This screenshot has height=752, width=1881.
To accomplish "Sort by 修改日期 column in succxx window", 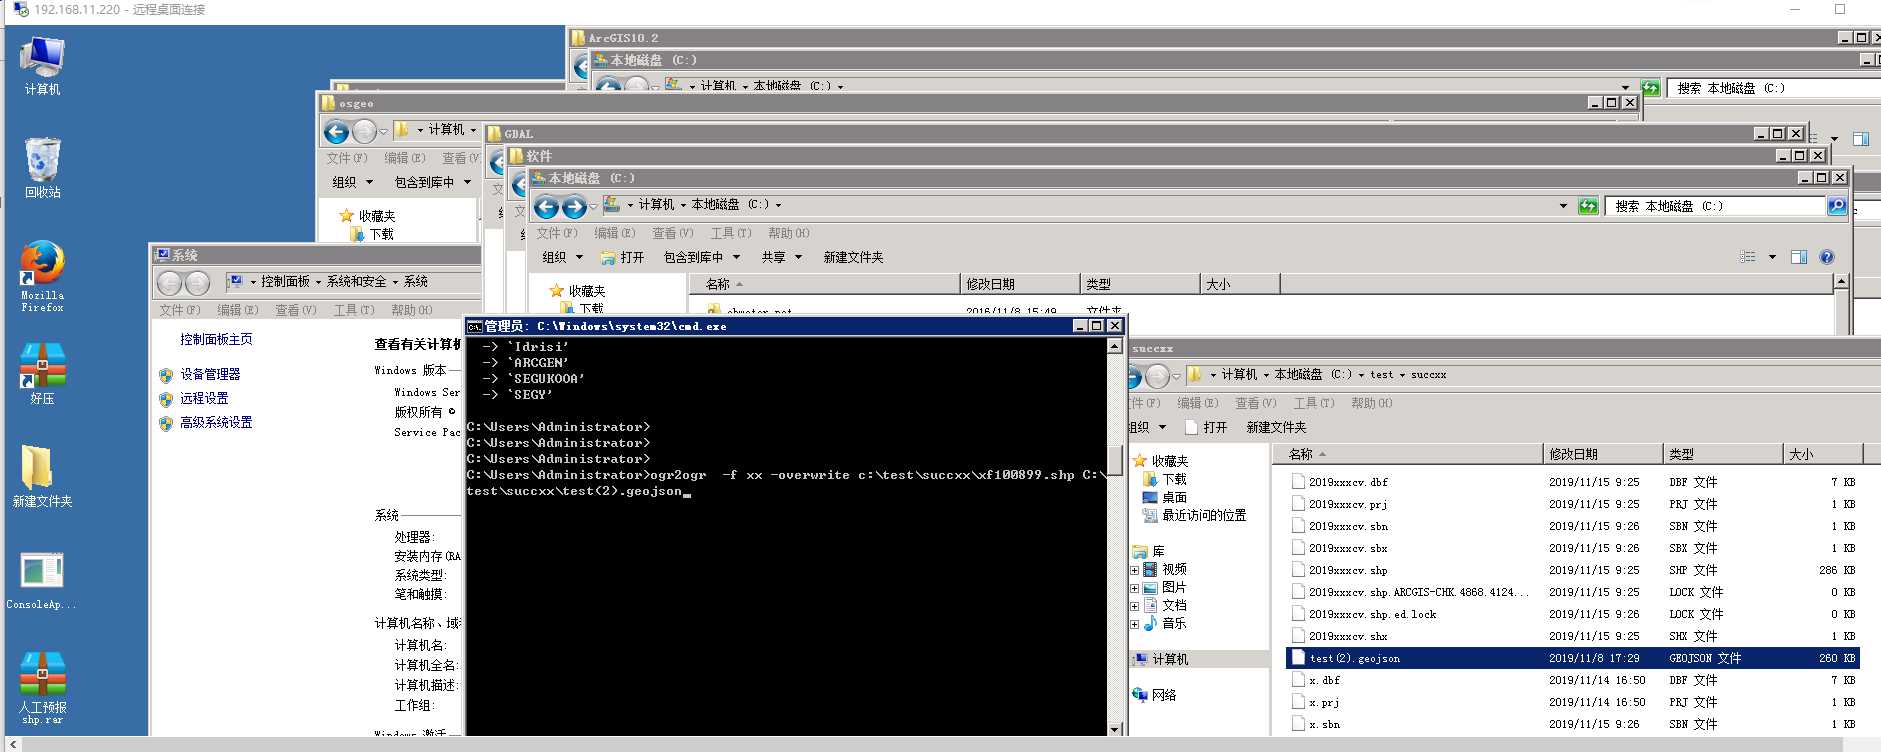I will [1603, 454].
